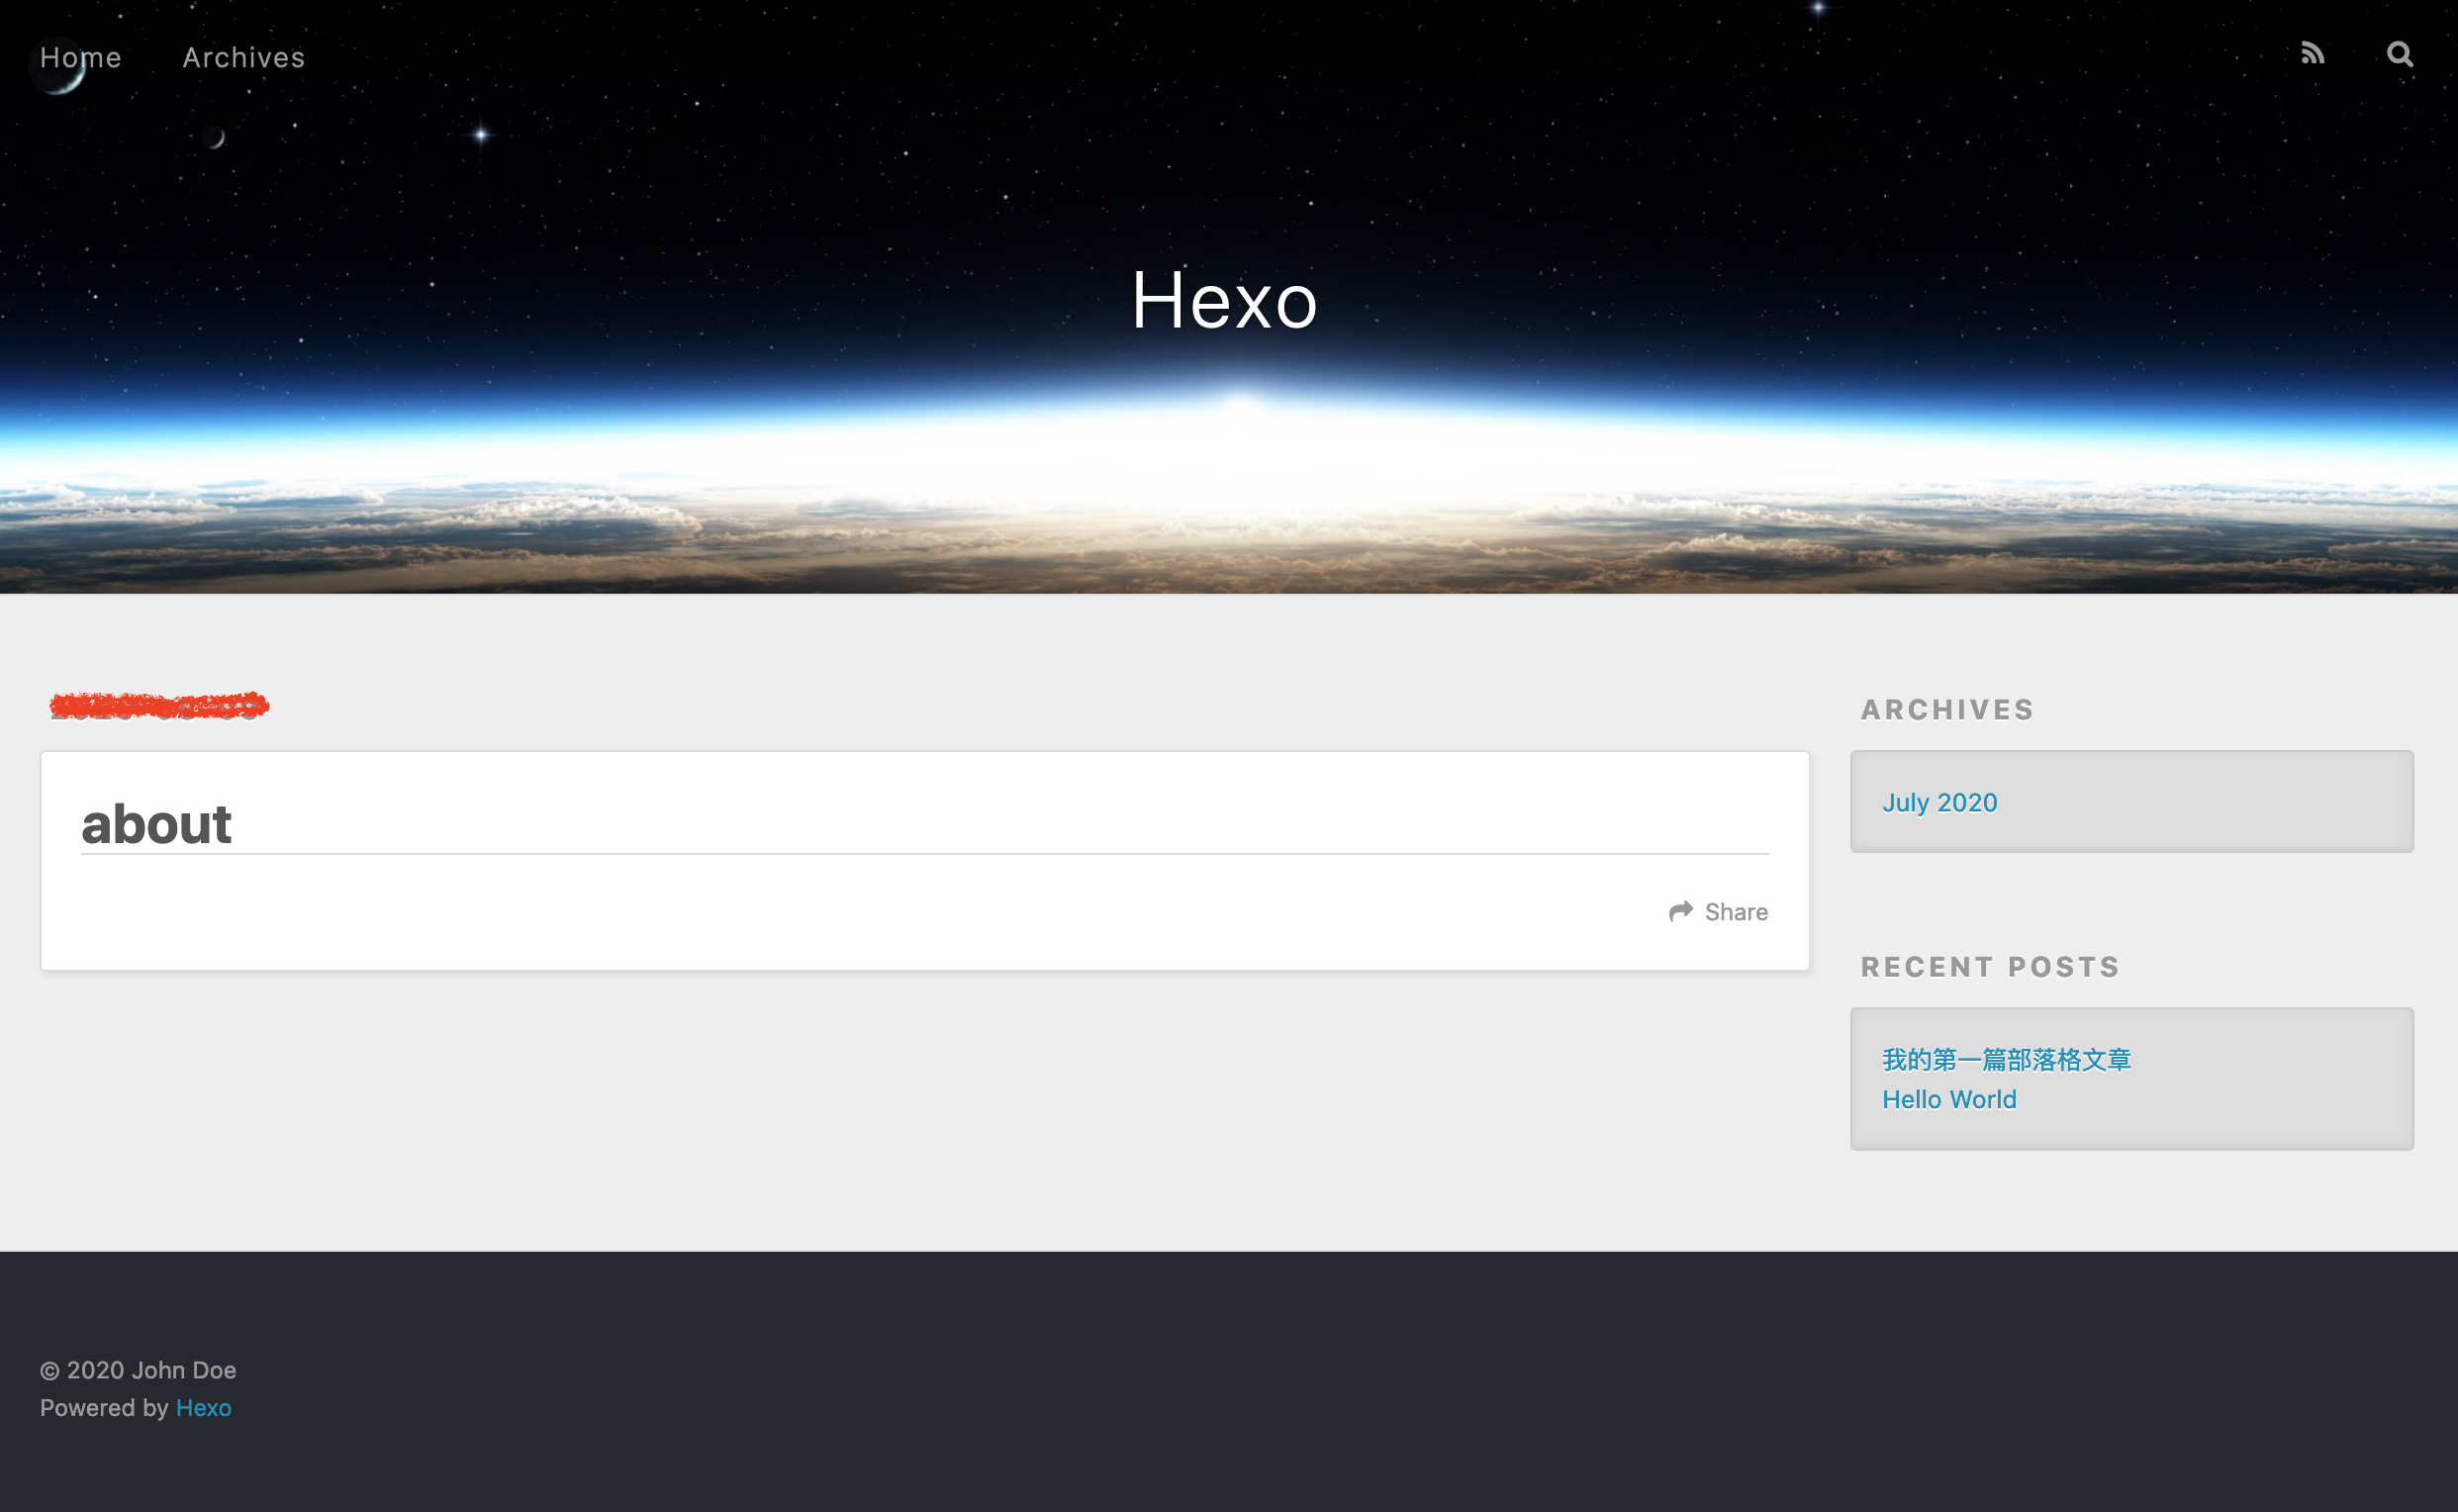This screenshot has width=2458, height=1512.
Task: Open the 'about' post title
Action: (x=156, y=824)
